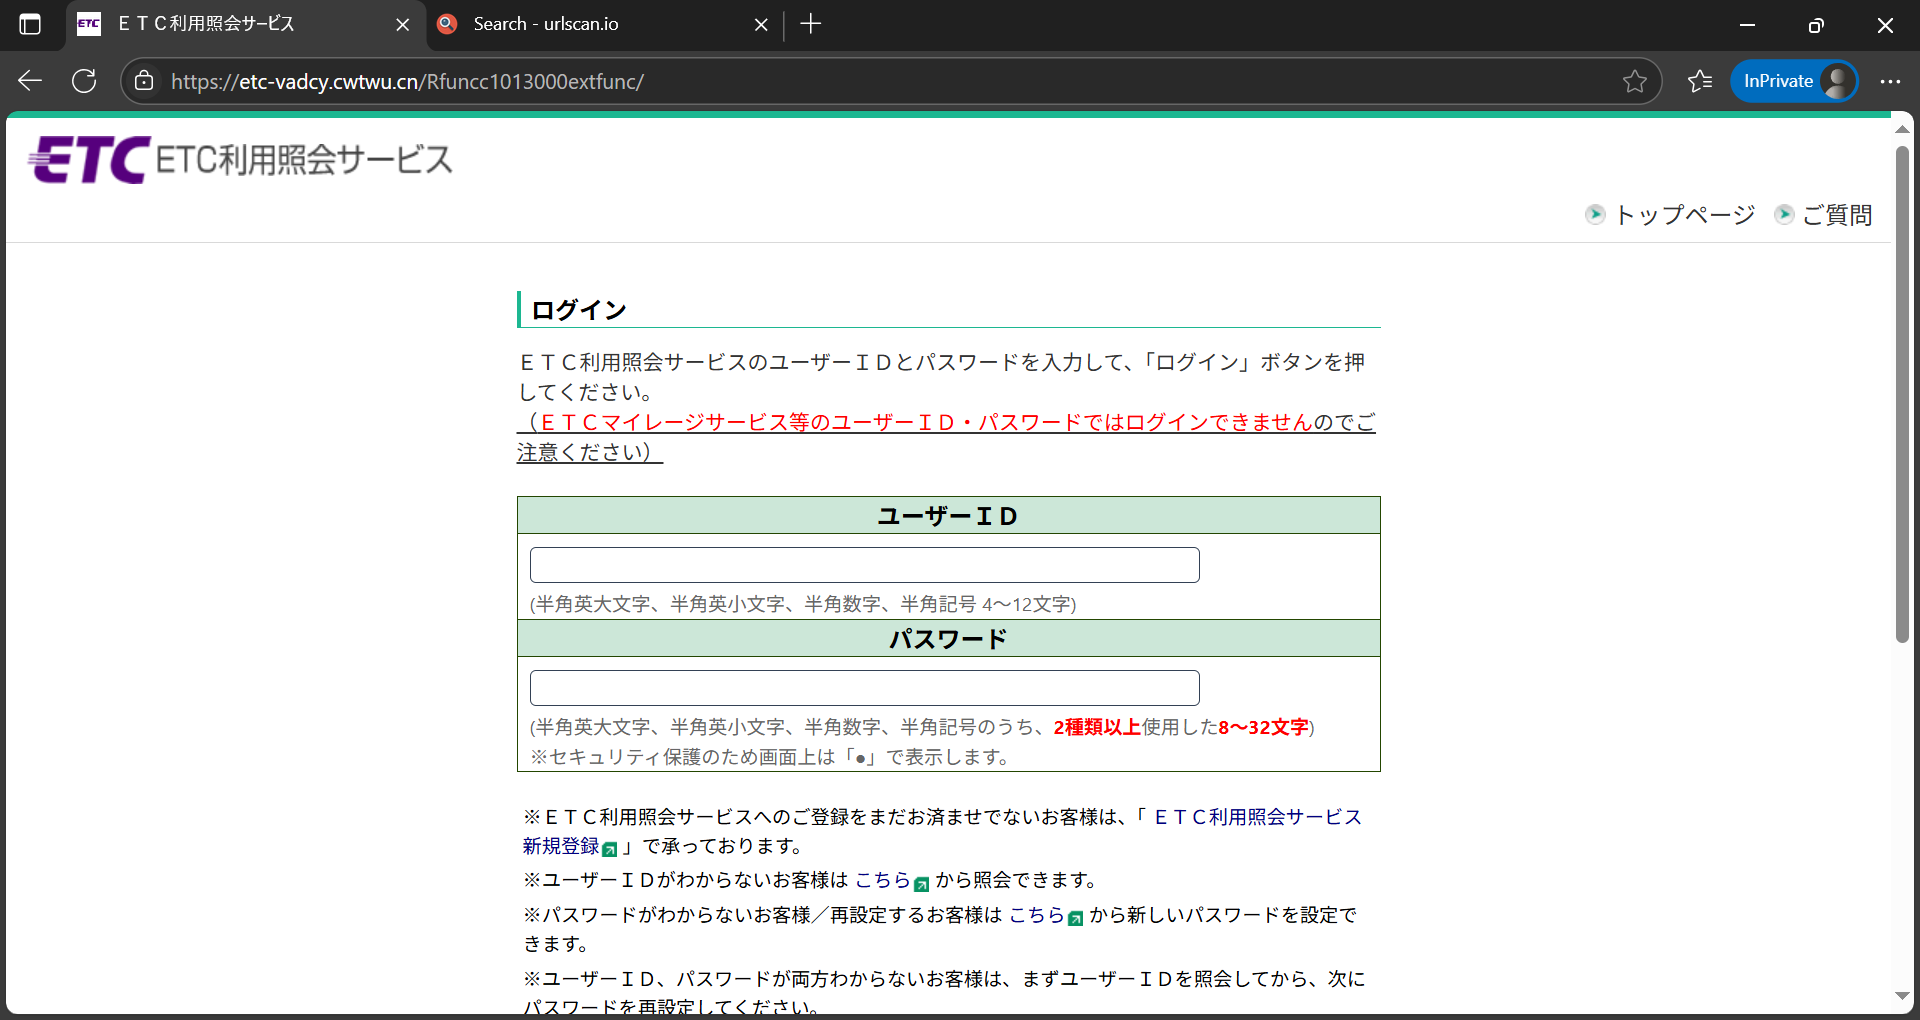
Task: Click the red ETCマイレージサービス warning text
Action: (926, 423)
